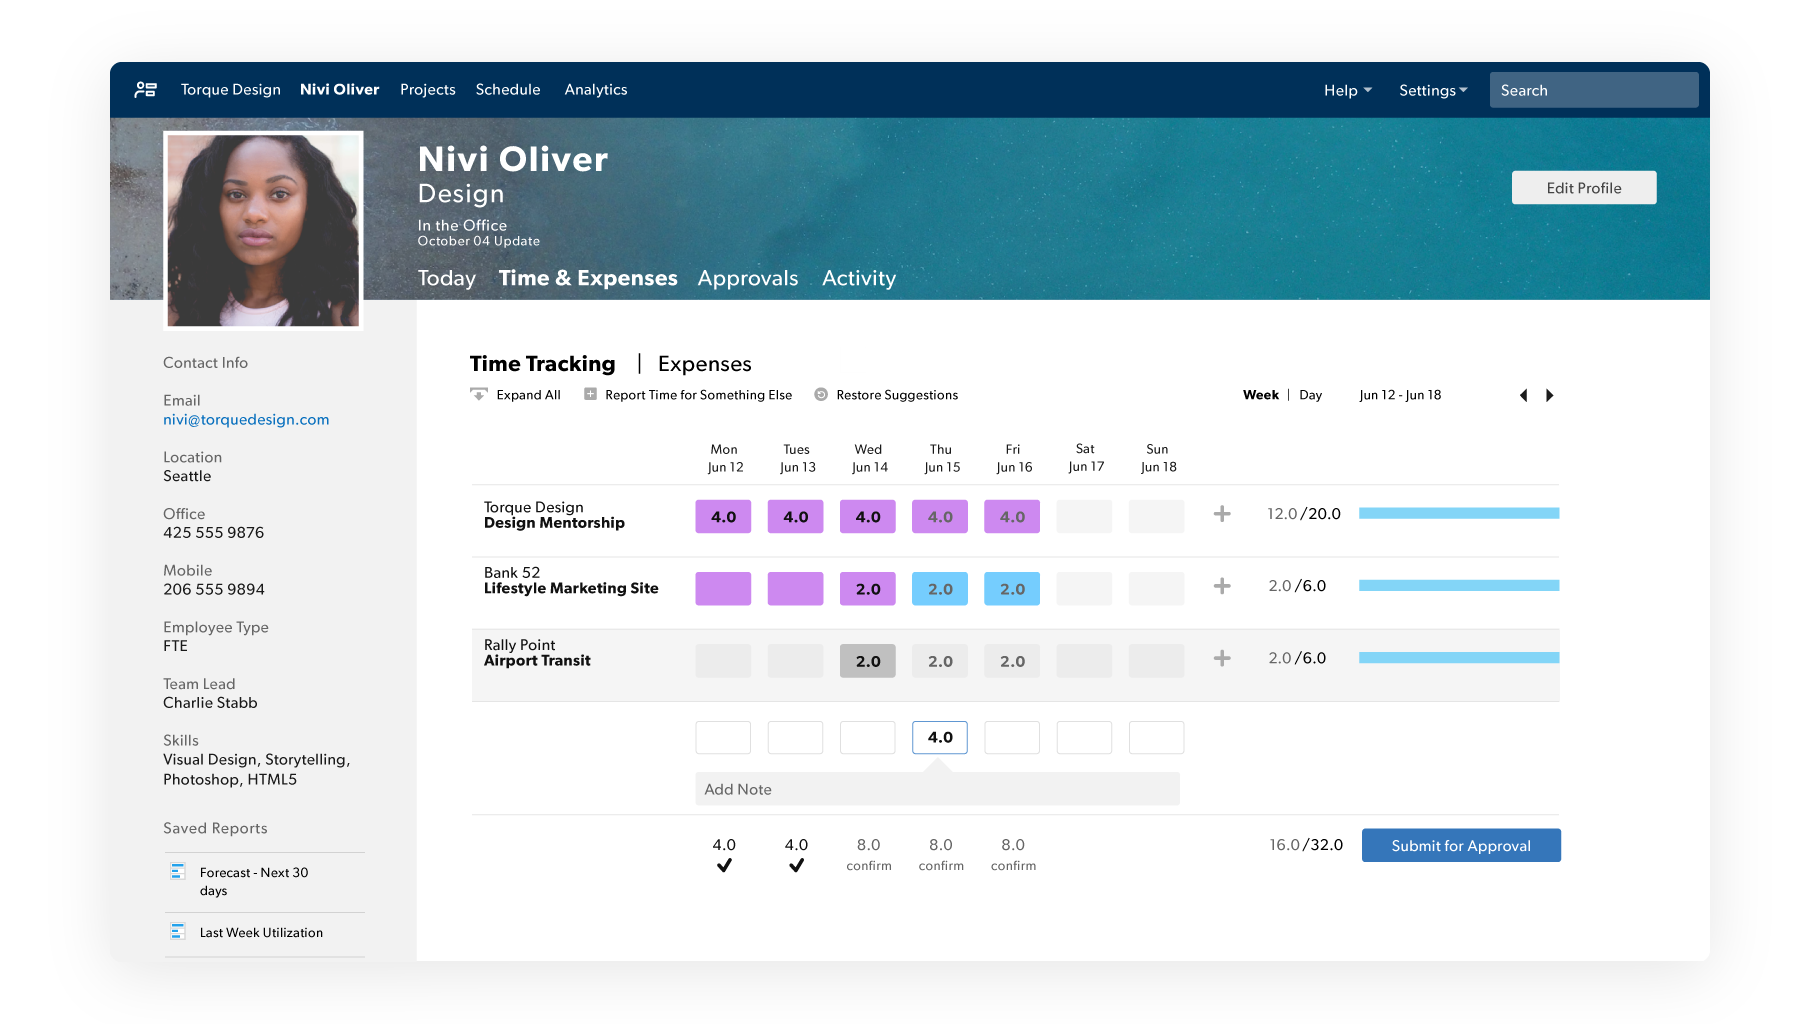Open the Approvals tab
This screenshot has width=1820, height=1024.
[747, 278]
